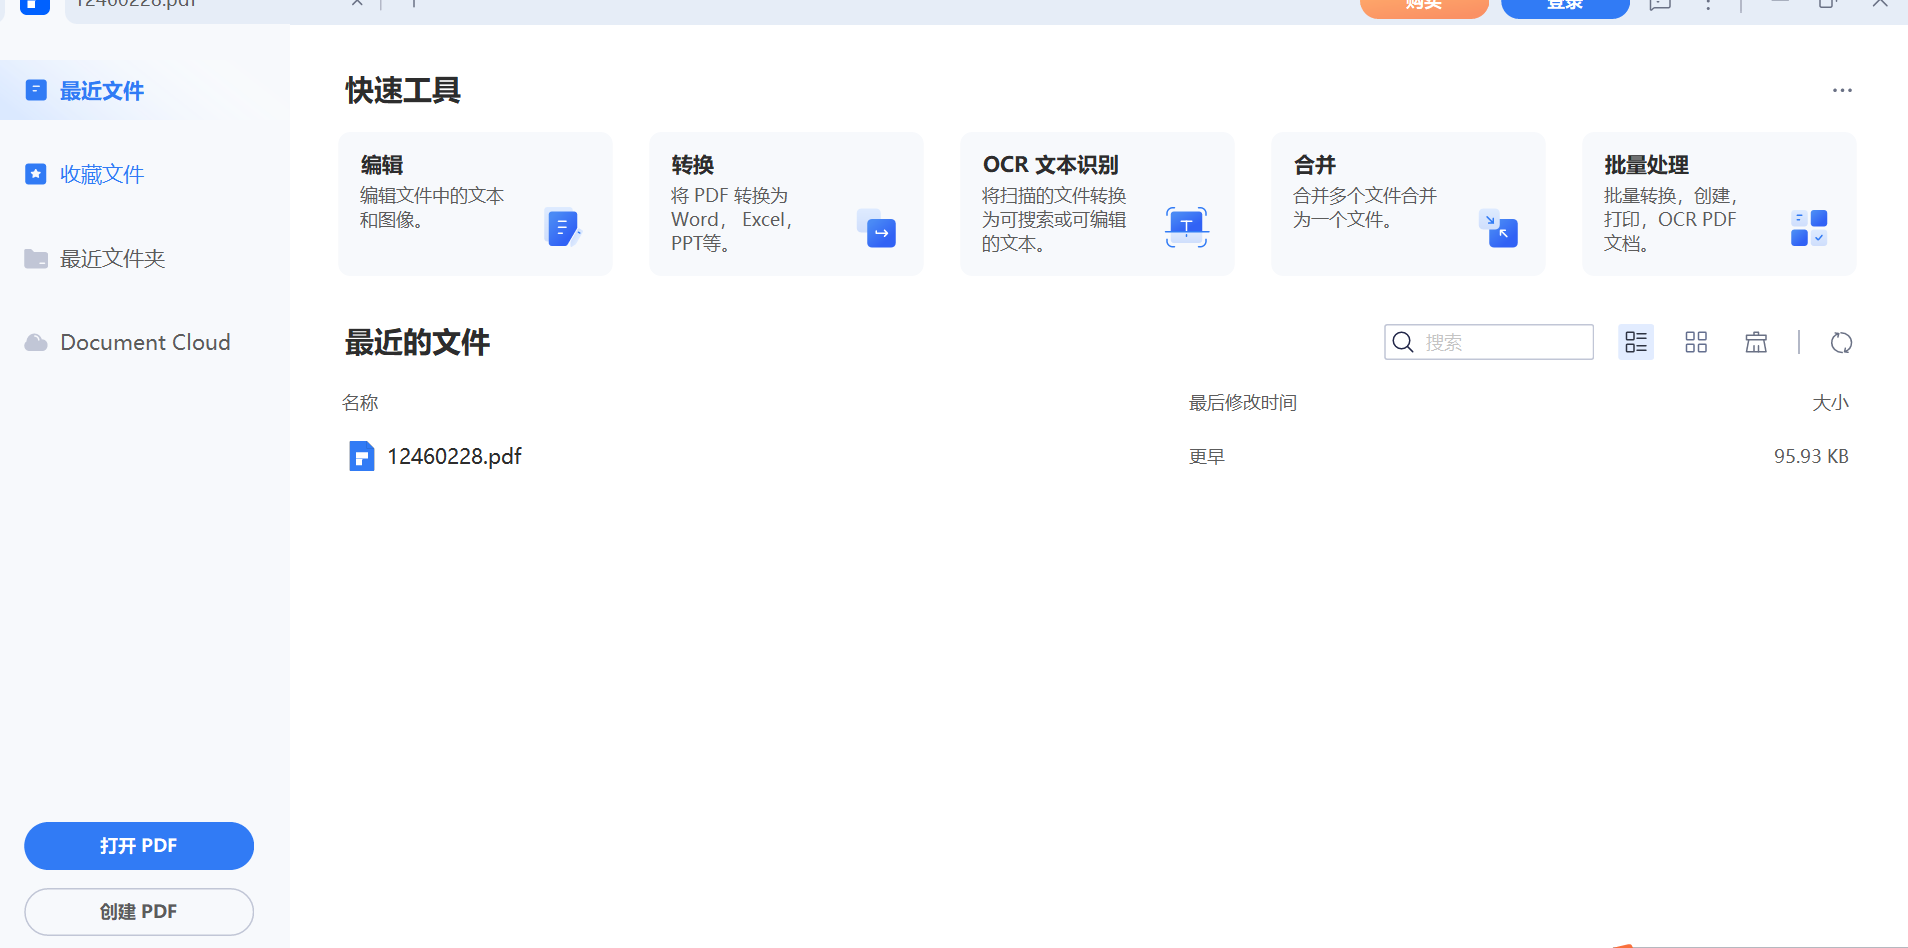Screen dimensions: 1908x948
Task: Open the quick tools more options menu
Action: click(x=1843, y=90)
